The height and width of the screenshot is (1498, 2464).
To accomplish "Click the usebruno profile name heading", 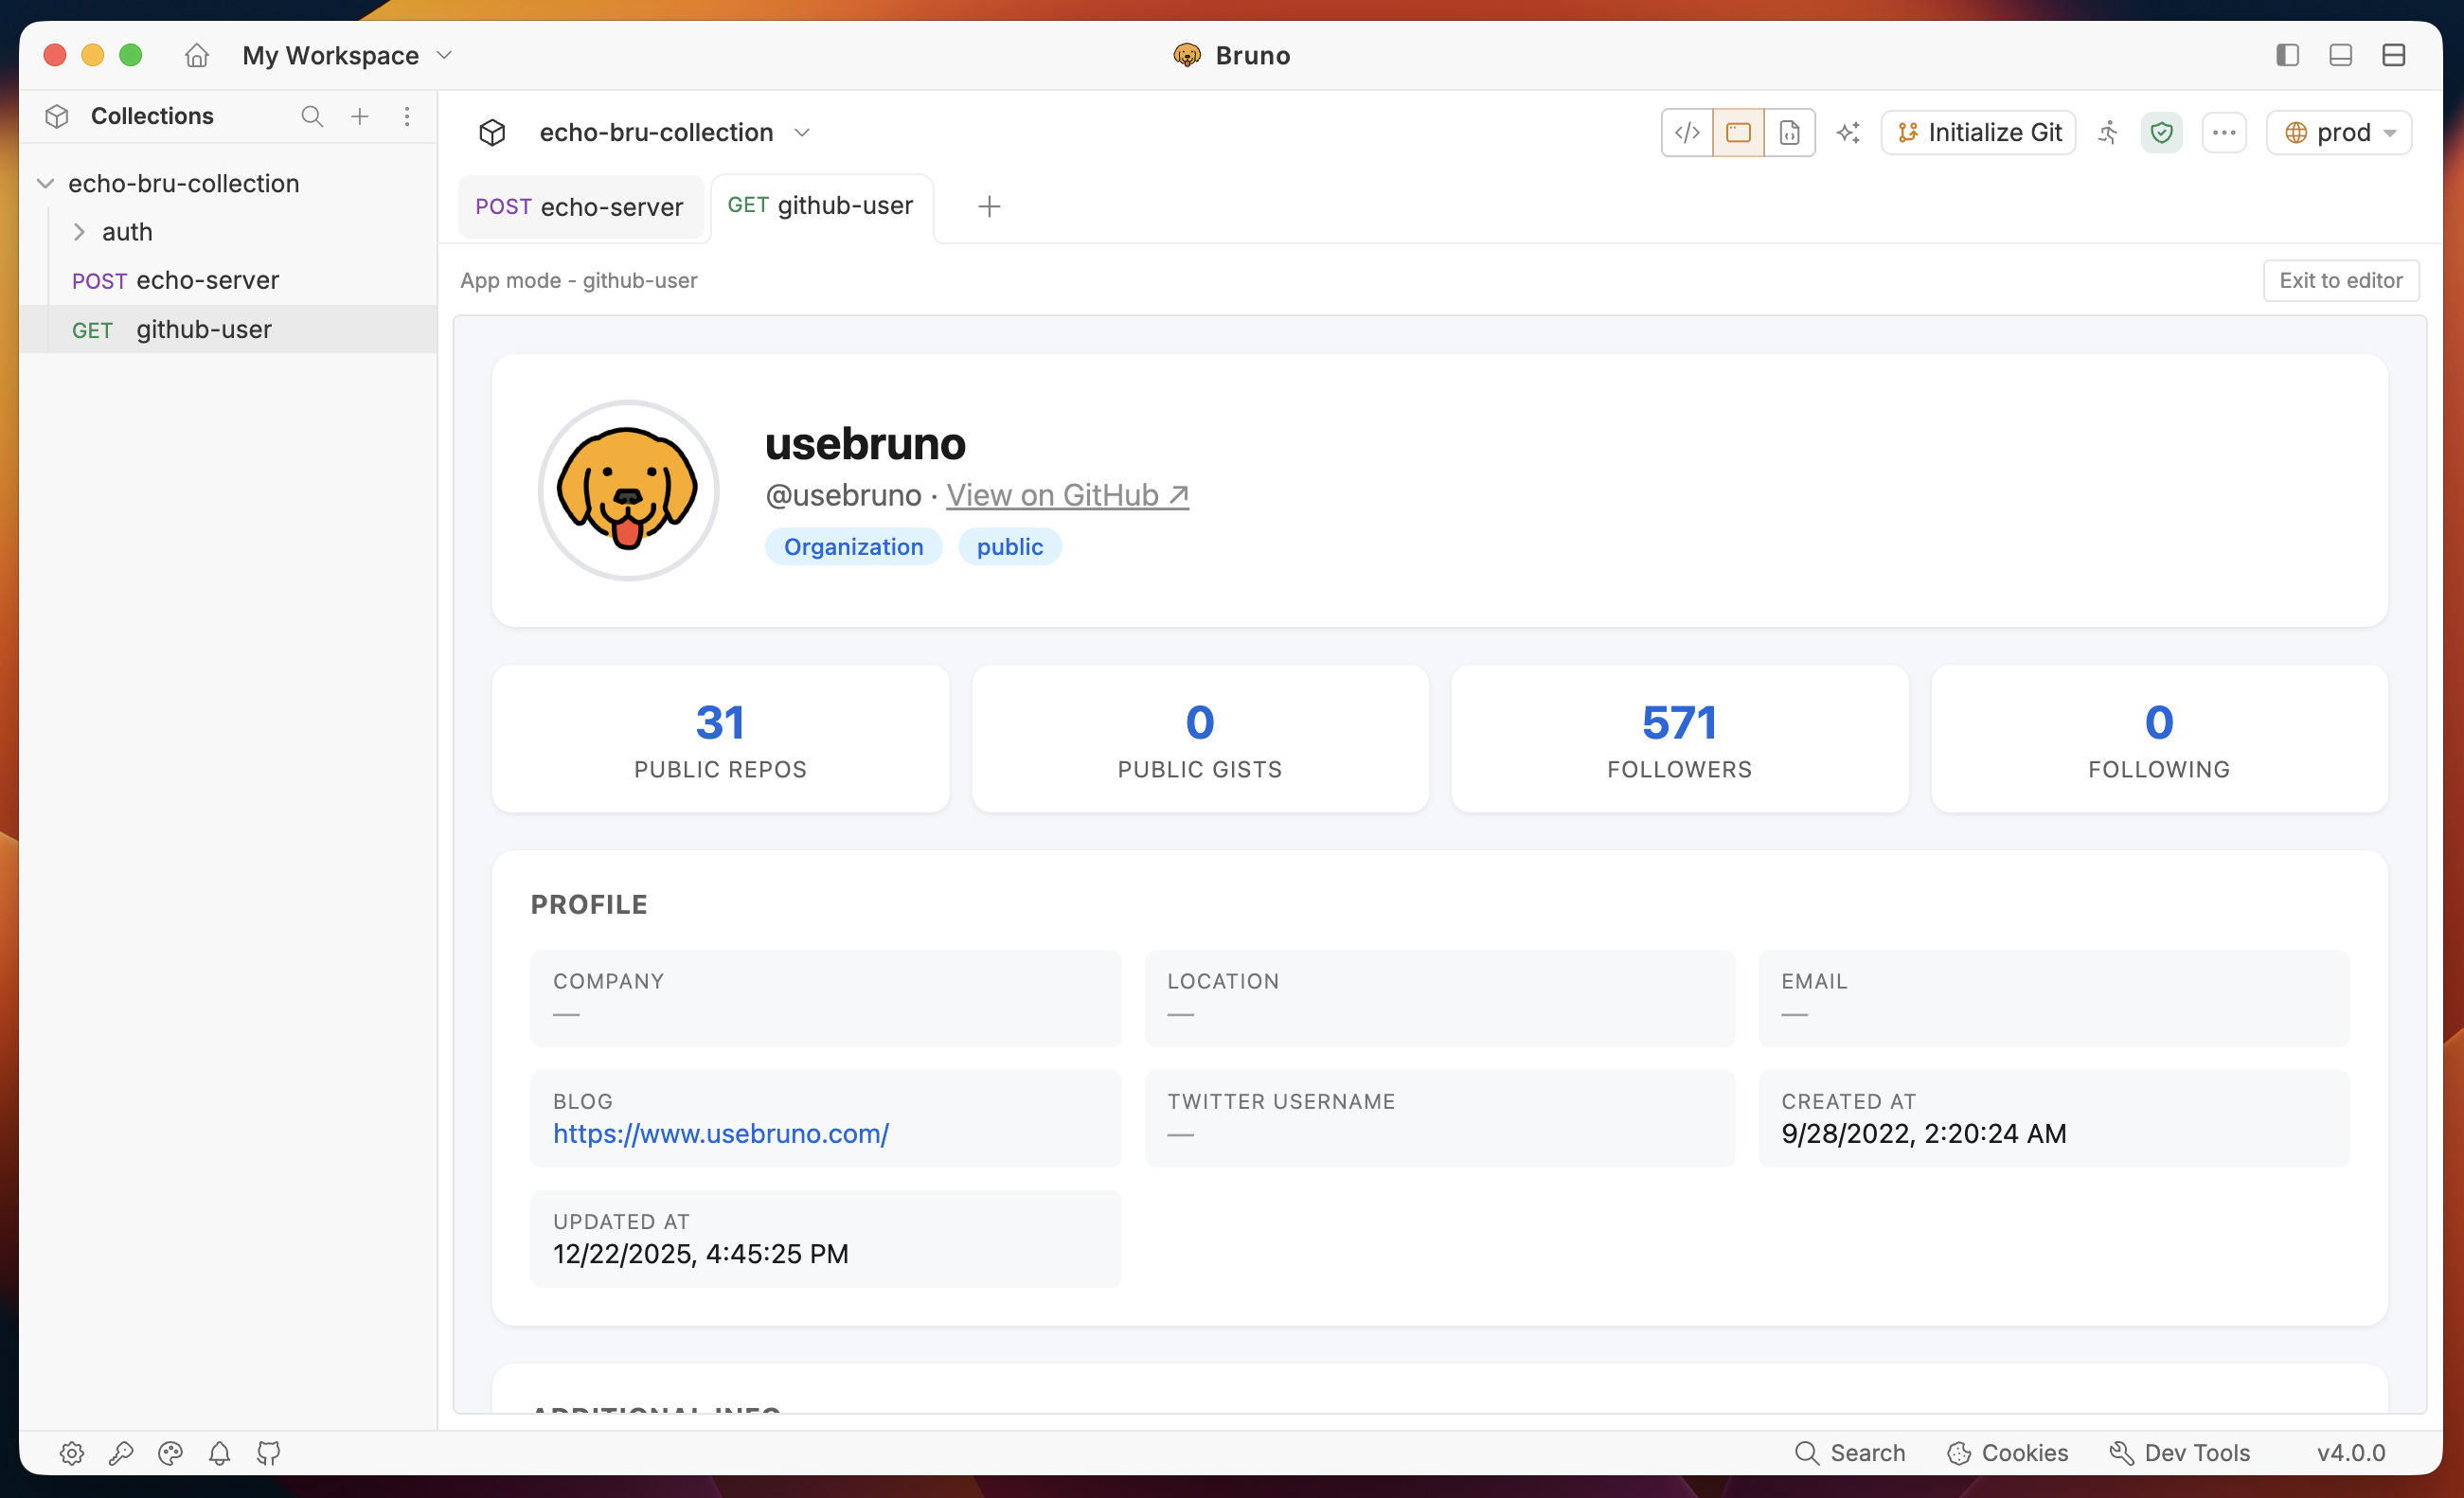I will [865, 443].
